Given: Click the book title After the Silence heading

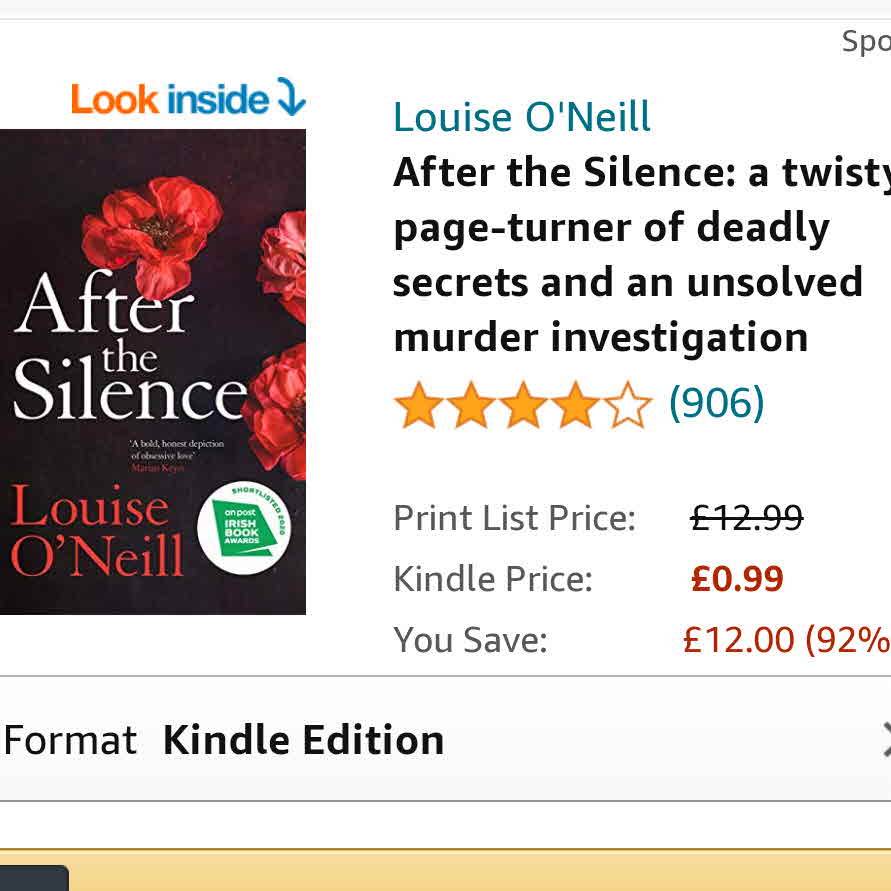Looking at the screenshot, I should (x=642, y=255).
